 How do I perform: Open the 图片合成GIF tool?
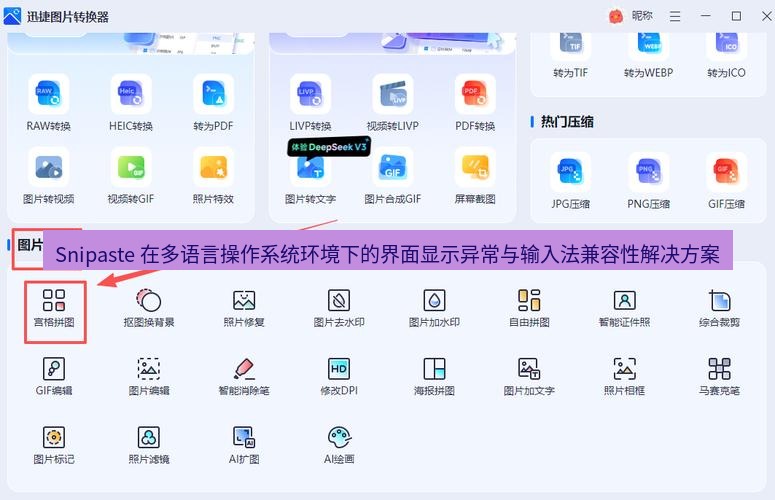pos(393,177)
